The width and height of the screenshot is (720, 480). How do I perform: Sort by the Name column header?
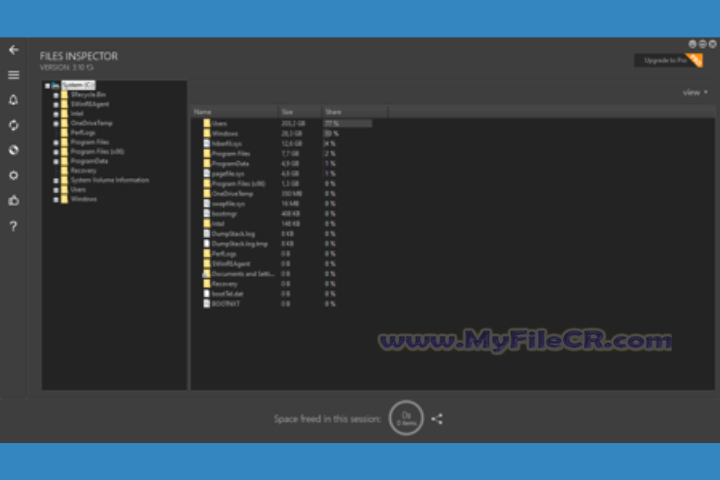pos(234,112)
